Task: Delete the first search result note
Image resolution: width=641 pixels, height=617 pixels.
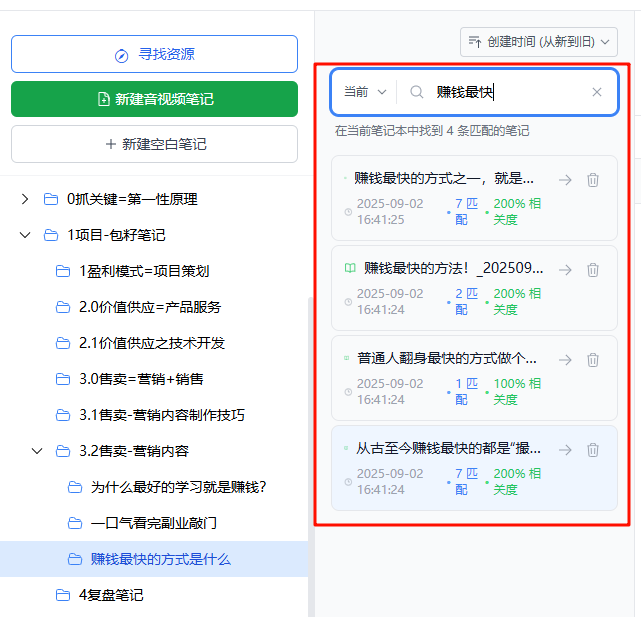Action: click(x=593, y=180)
